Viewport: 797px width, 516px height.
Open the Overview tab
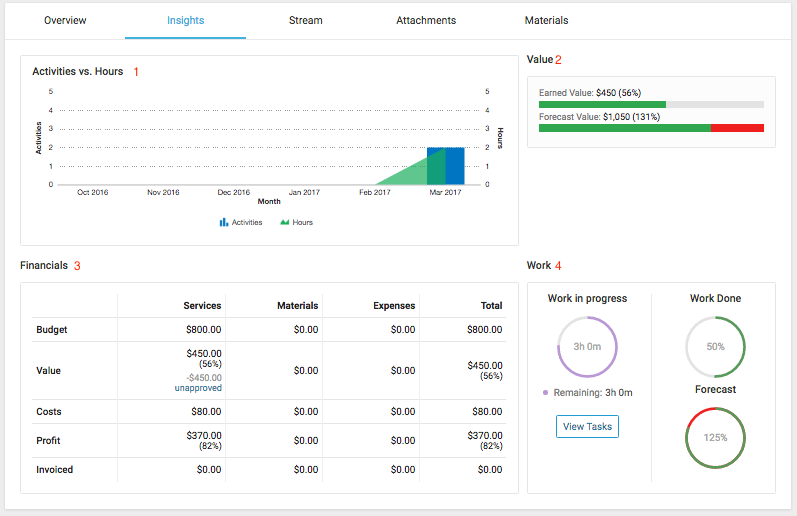coord(65,20)
